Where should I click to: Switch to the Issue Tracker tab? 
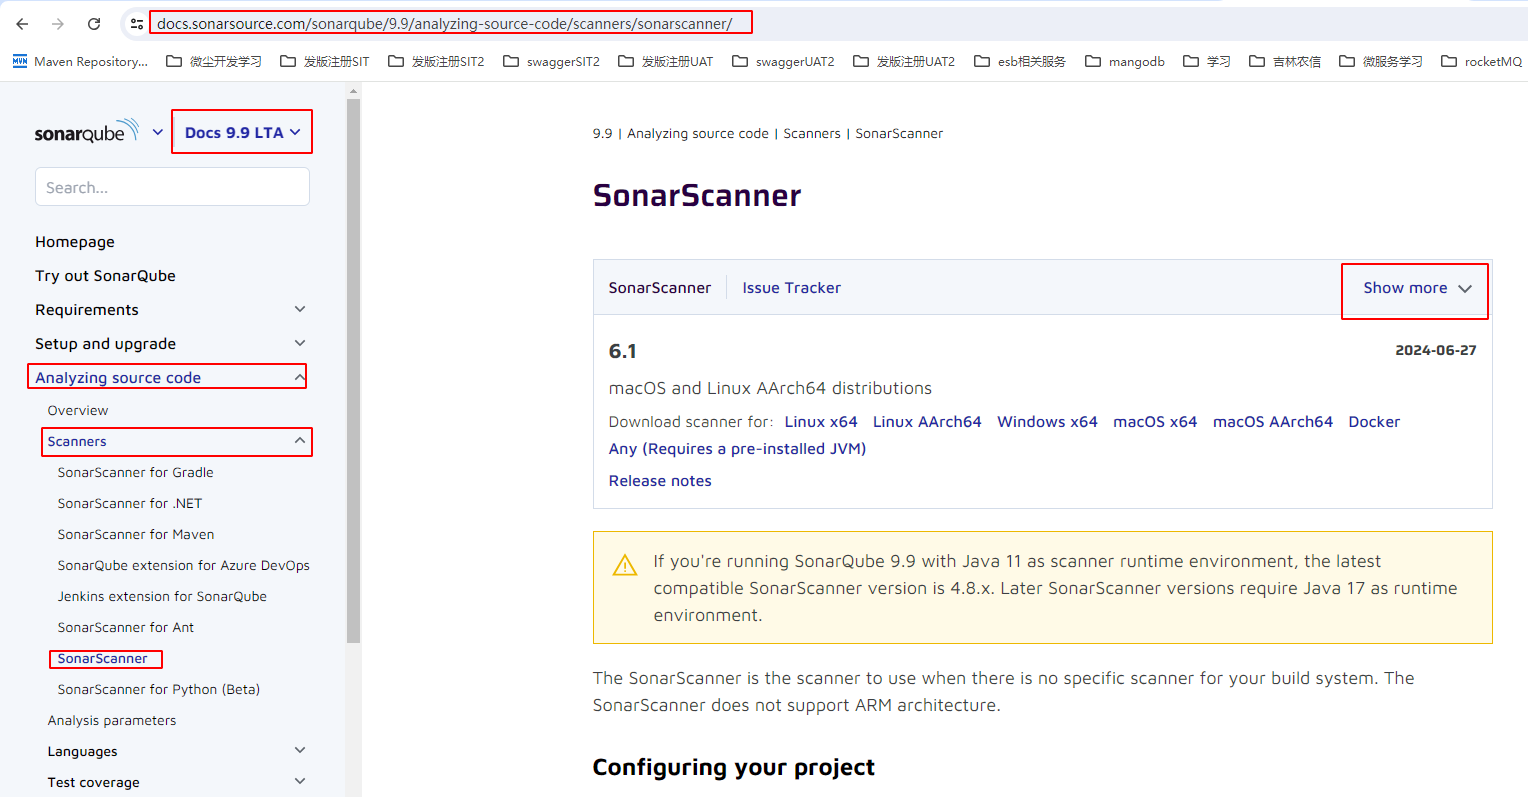coord(791,288)
